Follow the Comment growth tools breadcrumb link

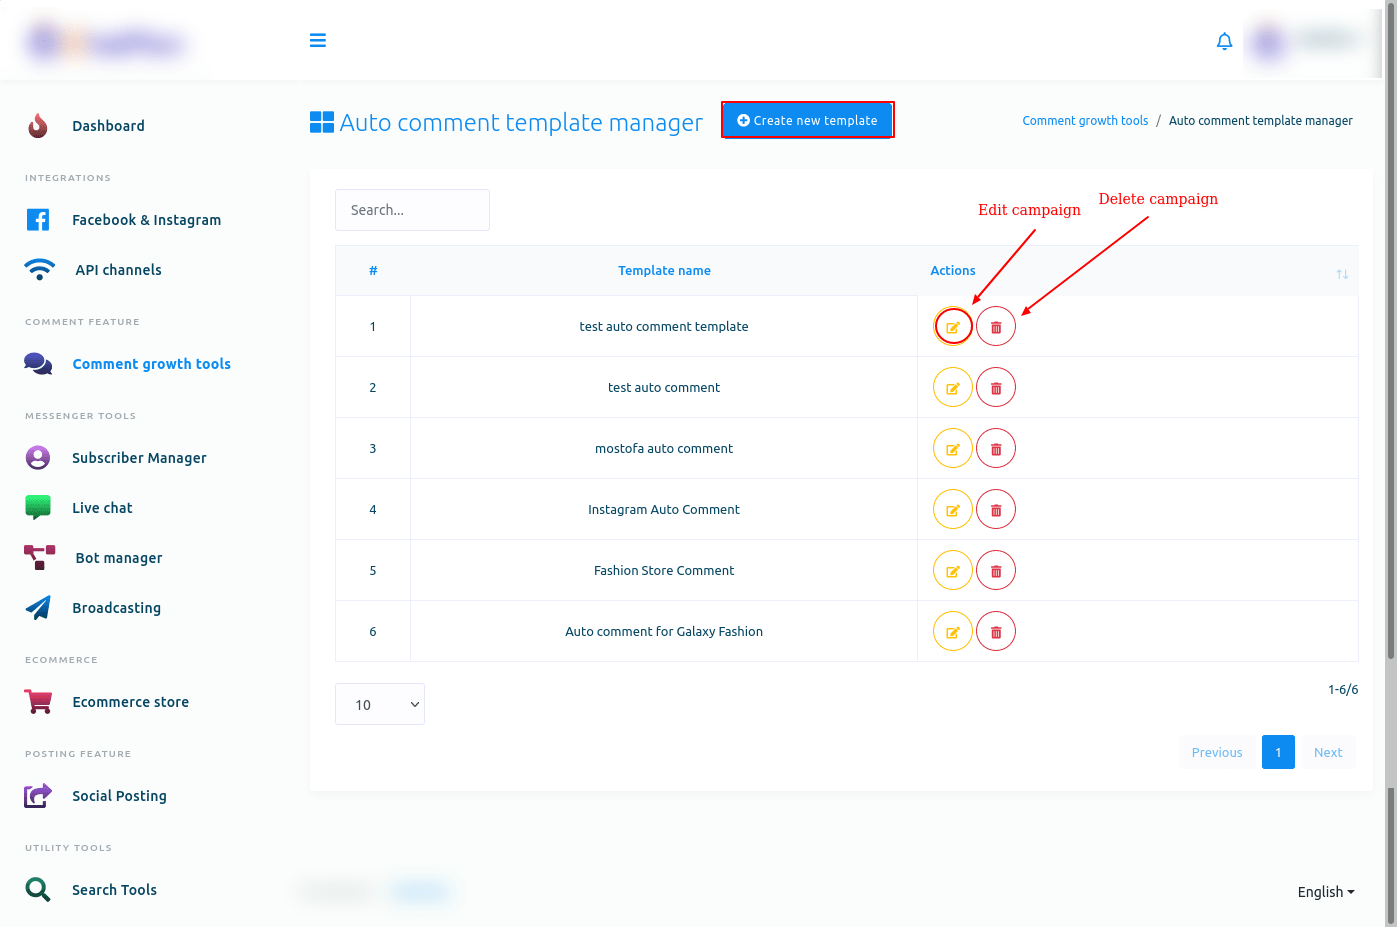[x=1085, y=121]
